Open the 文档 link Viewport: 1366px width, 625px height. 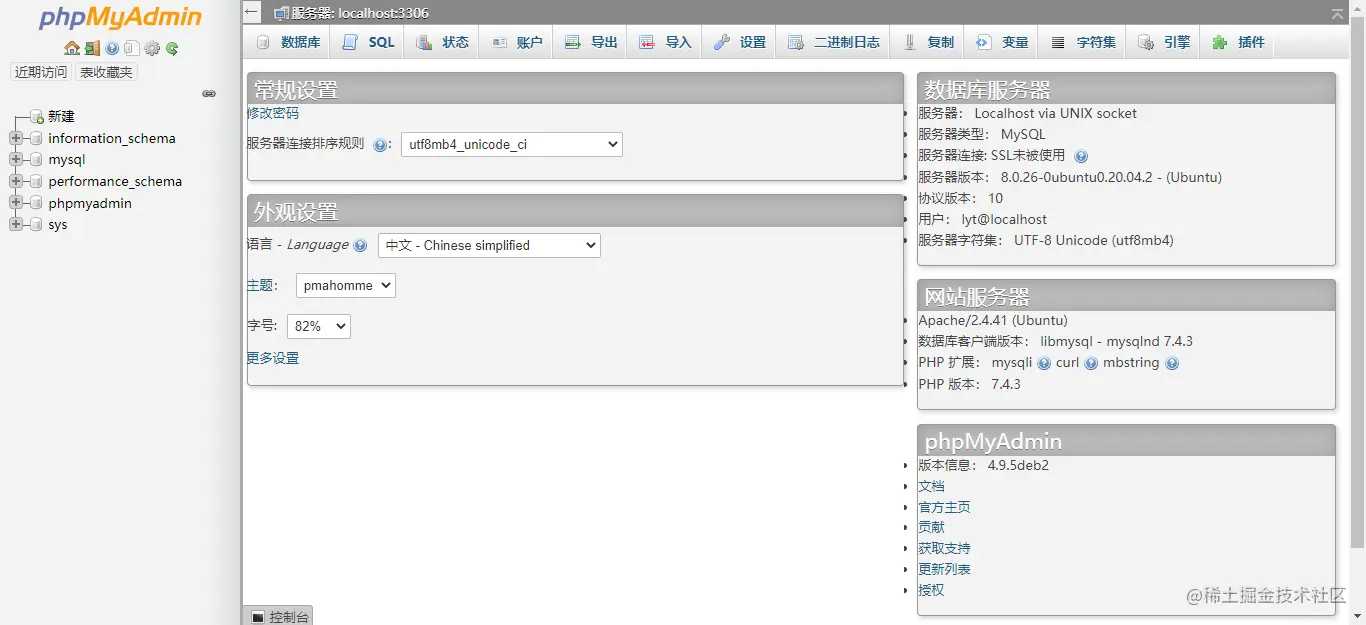tap(932, 486)
